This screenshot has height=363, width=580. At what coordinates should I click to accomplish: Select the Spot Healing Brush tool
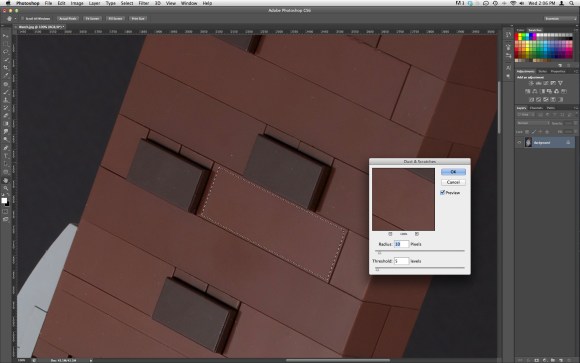(6, 84)
